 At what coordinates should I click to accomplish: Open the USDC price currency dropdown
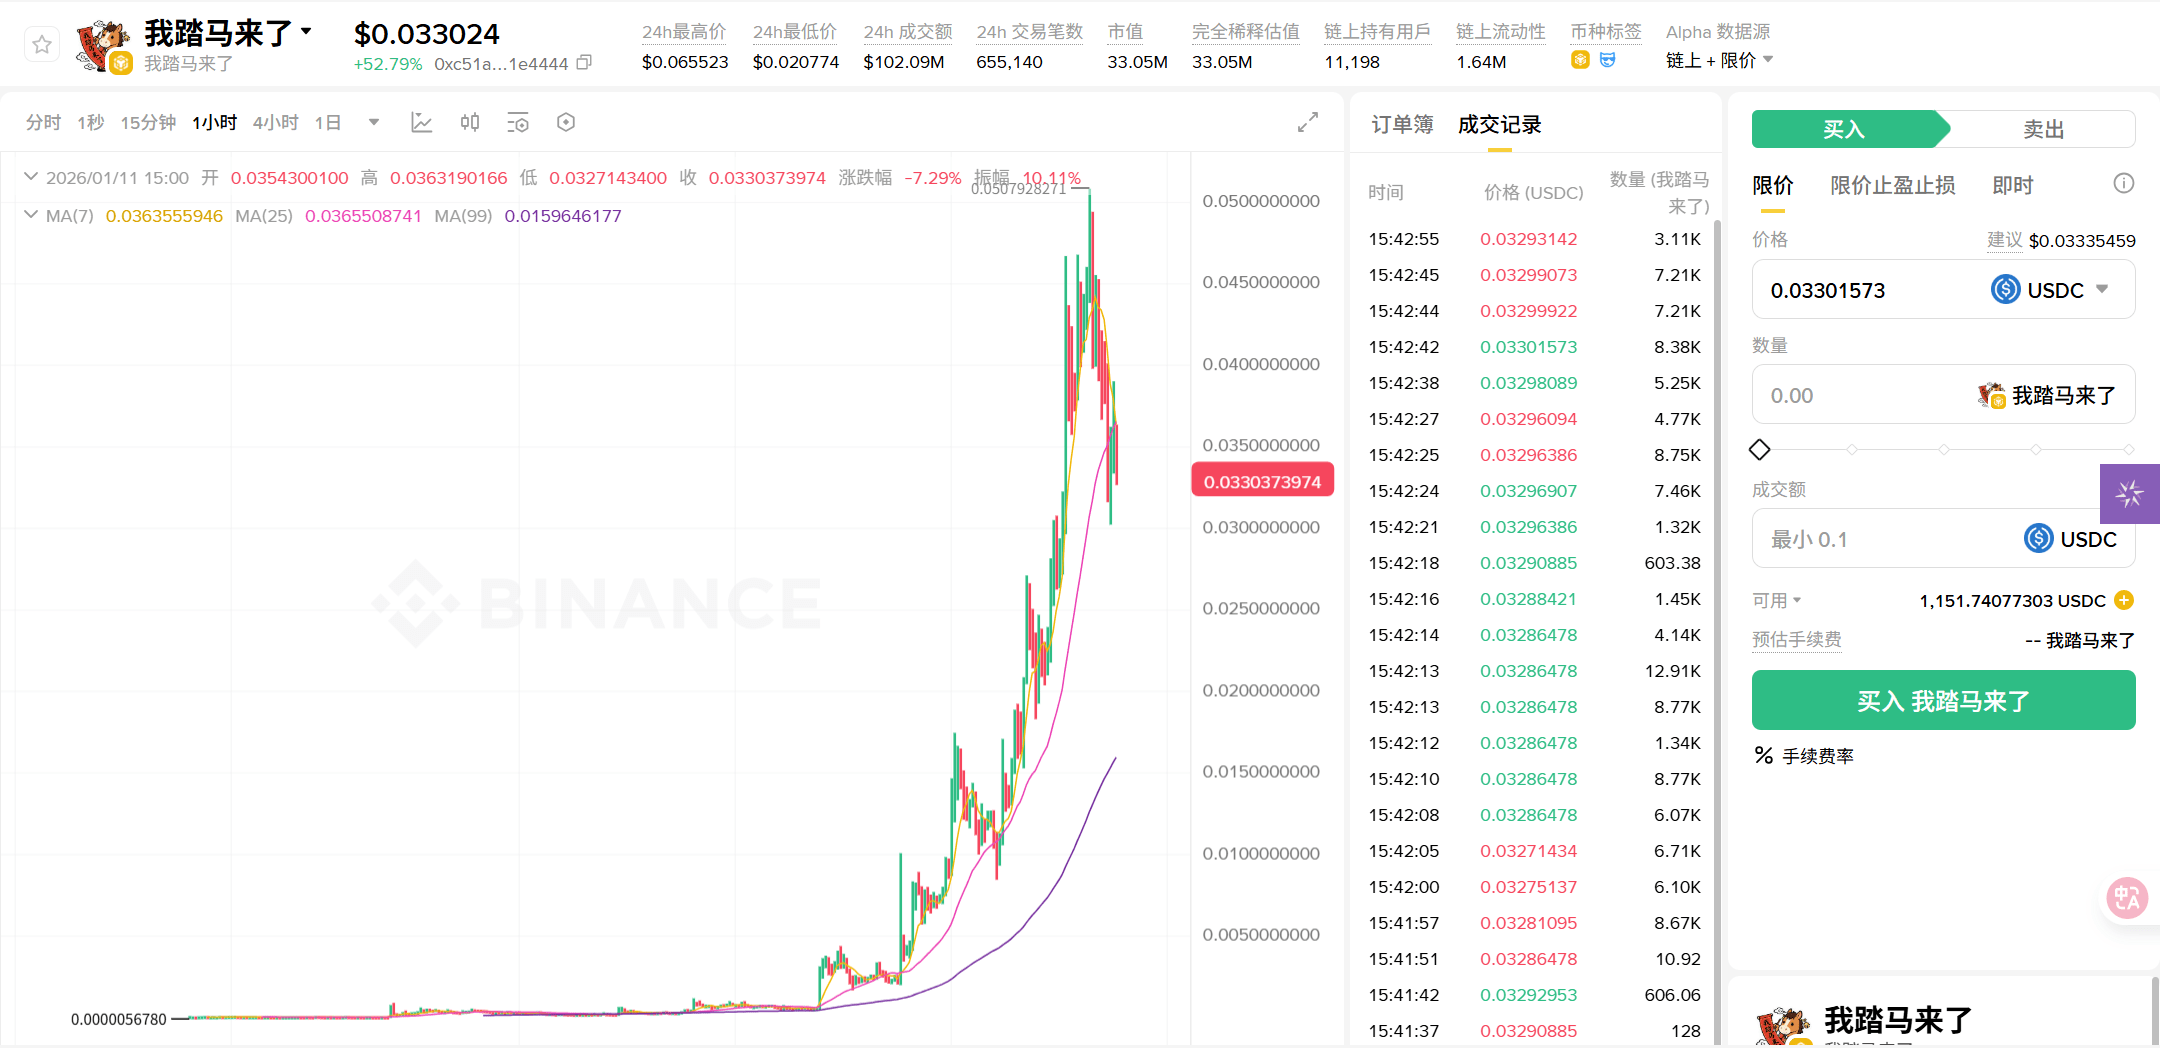[x=2102, y=289]
